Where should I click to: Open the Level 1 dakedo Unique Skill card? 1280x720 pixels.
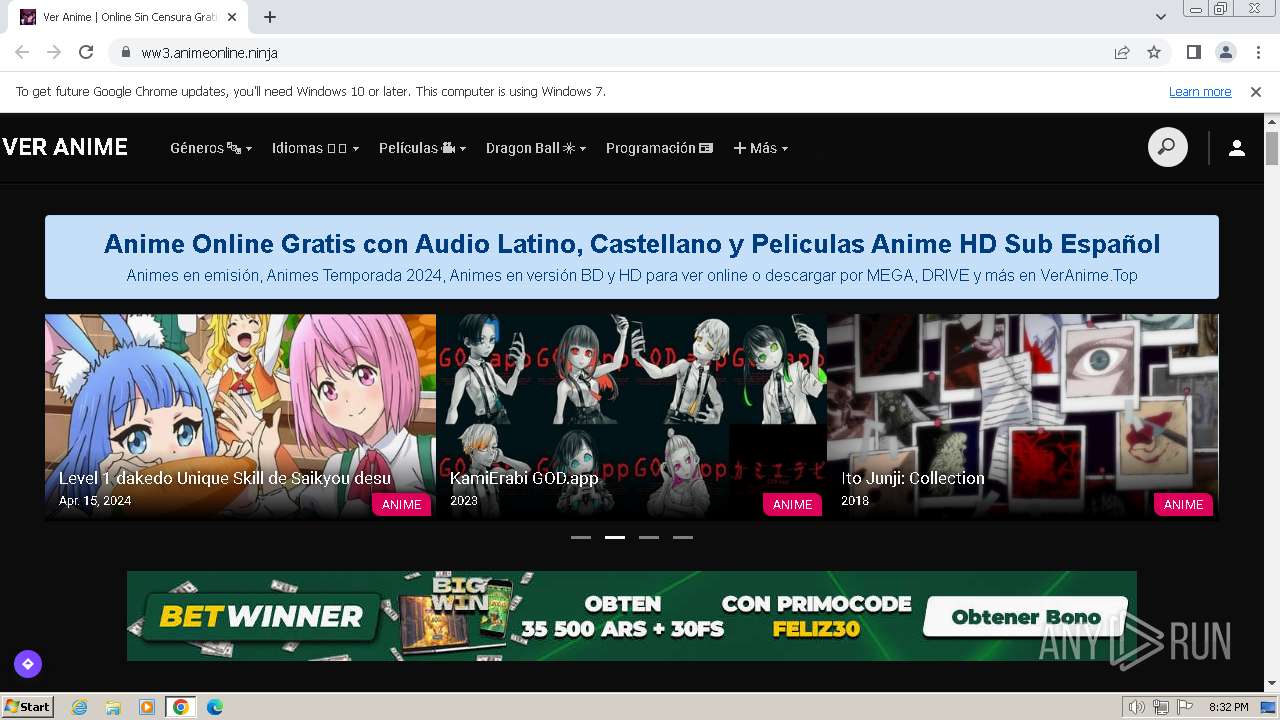click(240, 417)
